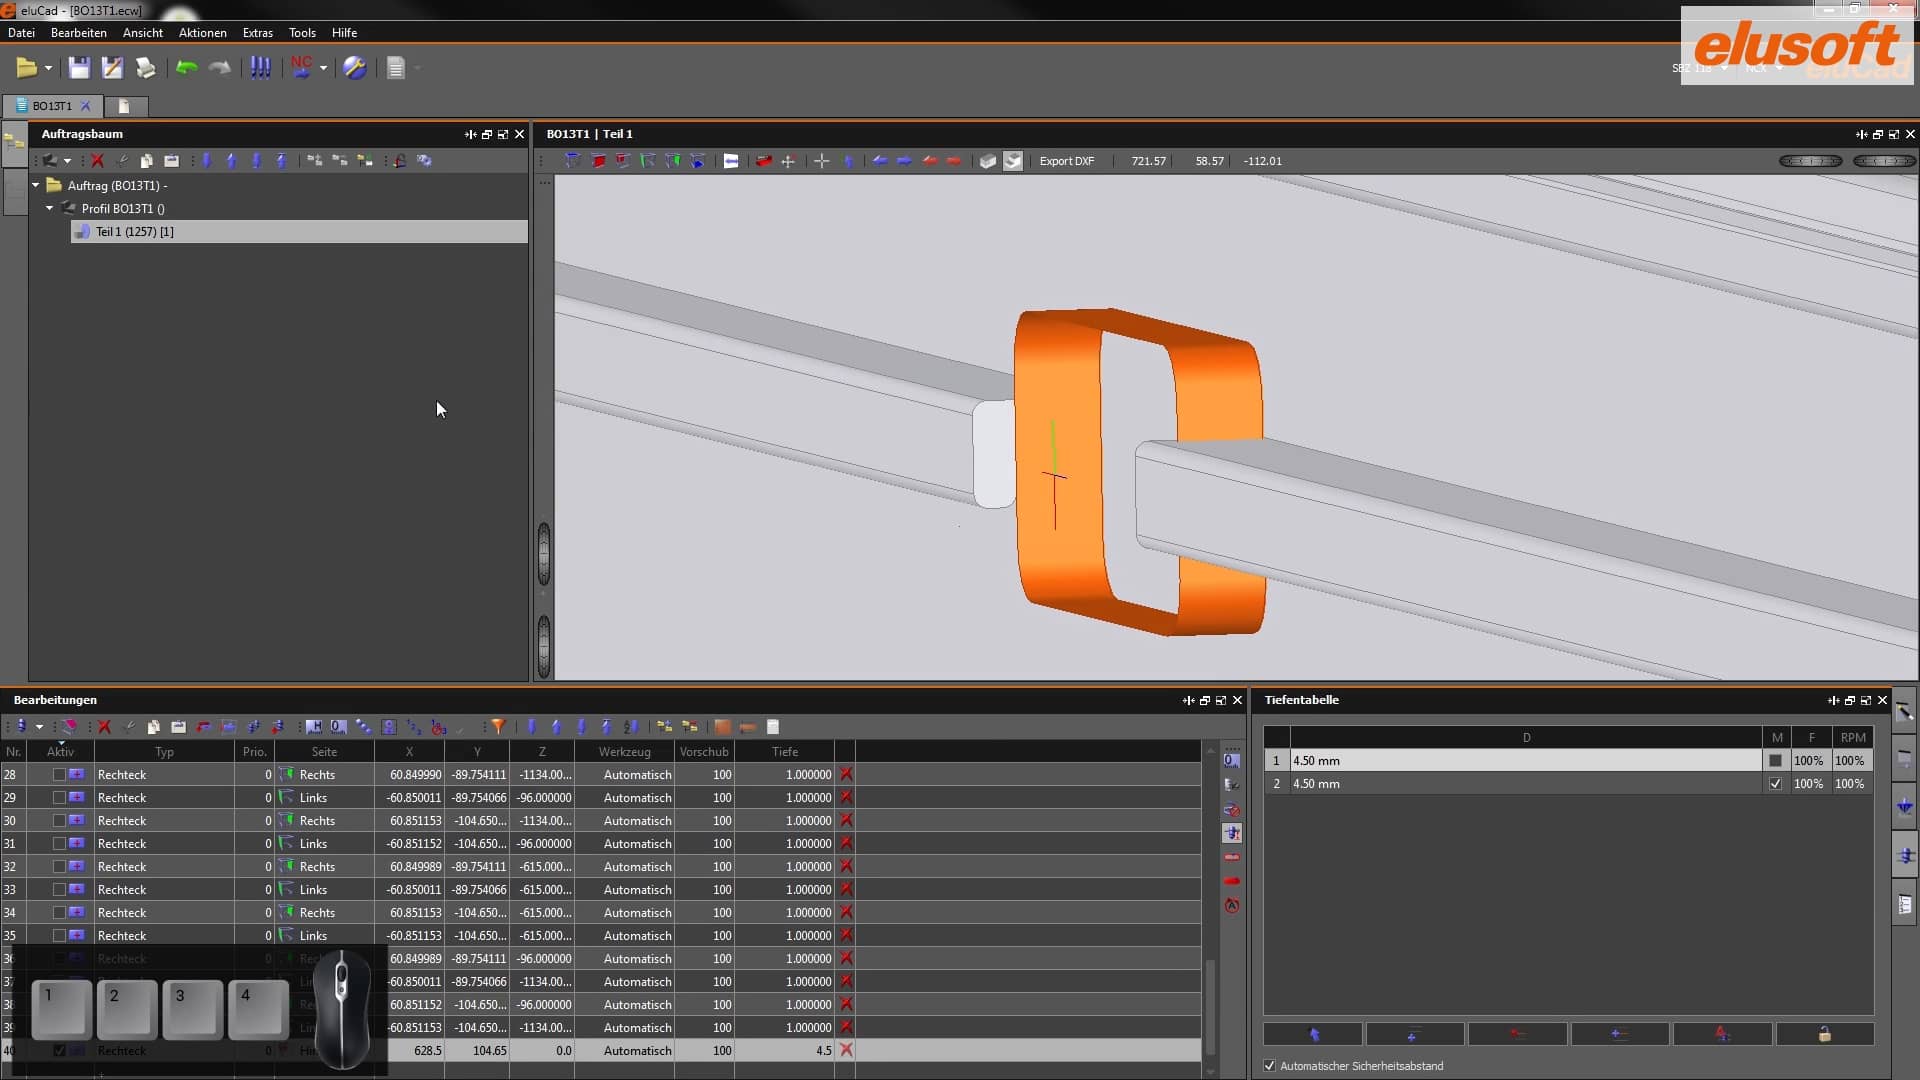This screenshot has height=1080, width=1920.
Task: Click the Print icon in the toolbar
Action: [x=144, y=68]
